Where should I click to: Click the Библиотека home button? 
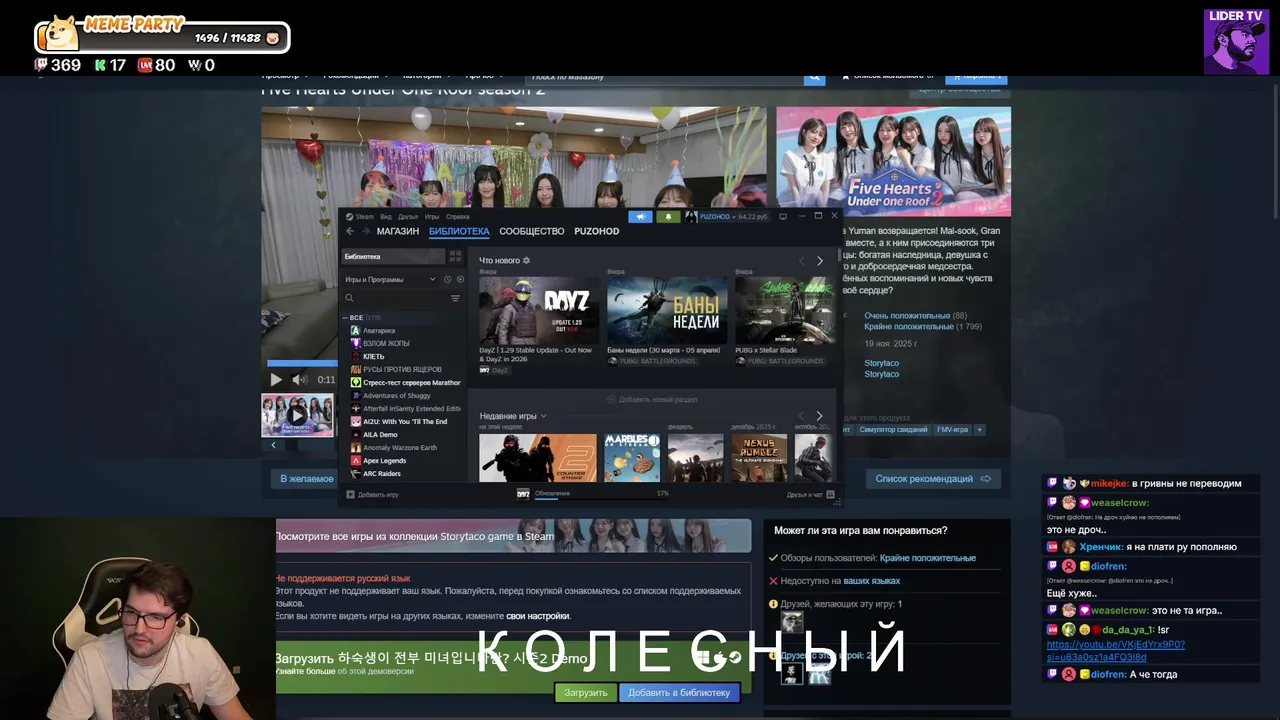tap(394, 257)
